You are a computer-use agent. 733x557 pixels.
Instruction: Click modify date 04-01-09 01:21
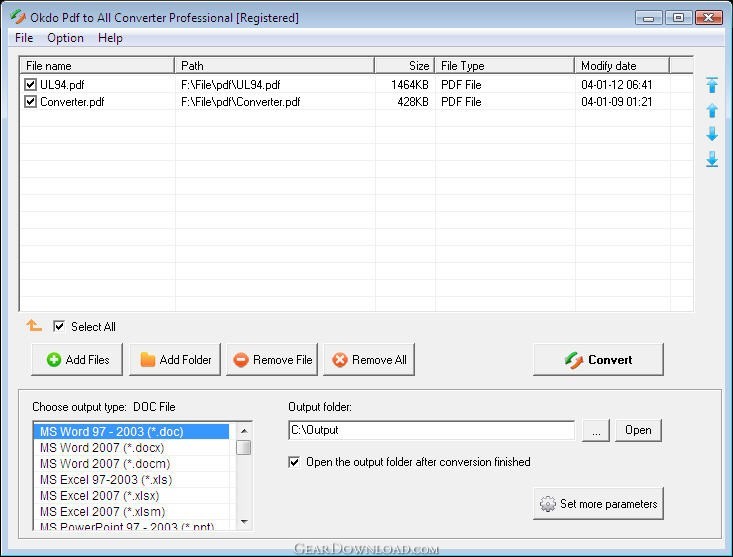pyautogui.click(x=617, y=102)
